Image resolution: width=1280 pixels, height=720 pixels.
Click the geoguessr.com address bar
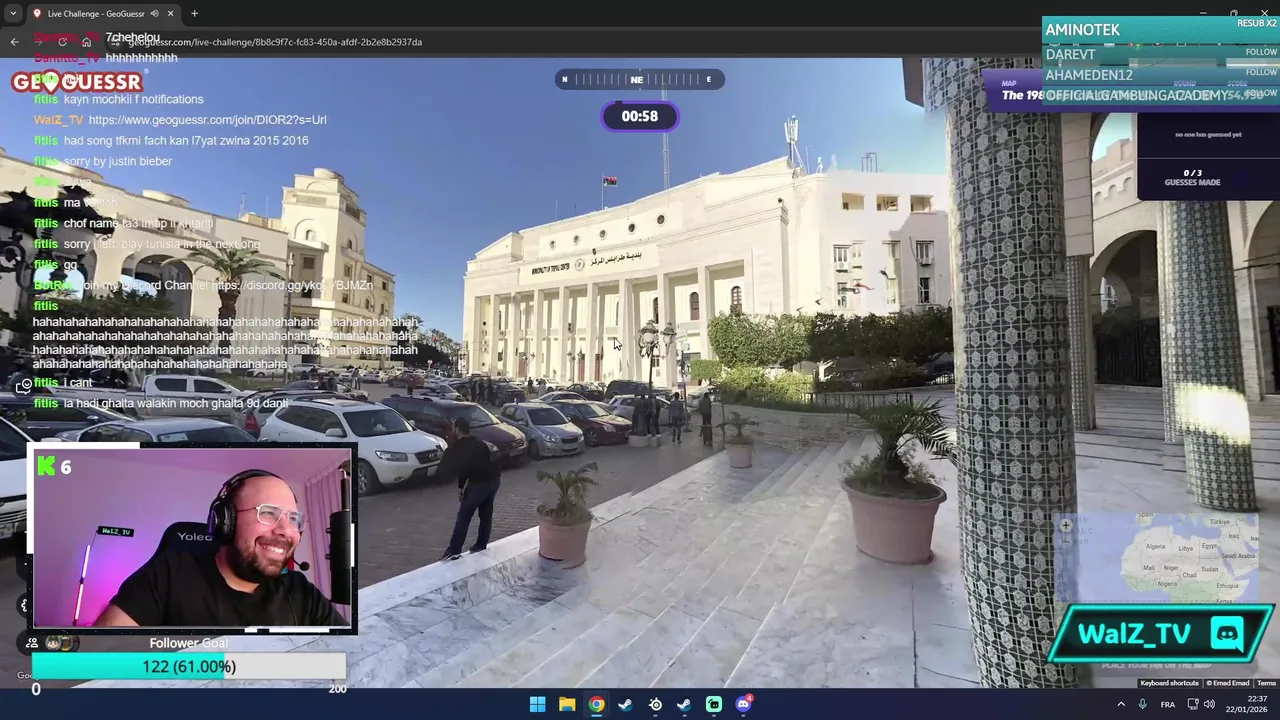[275, 42]
